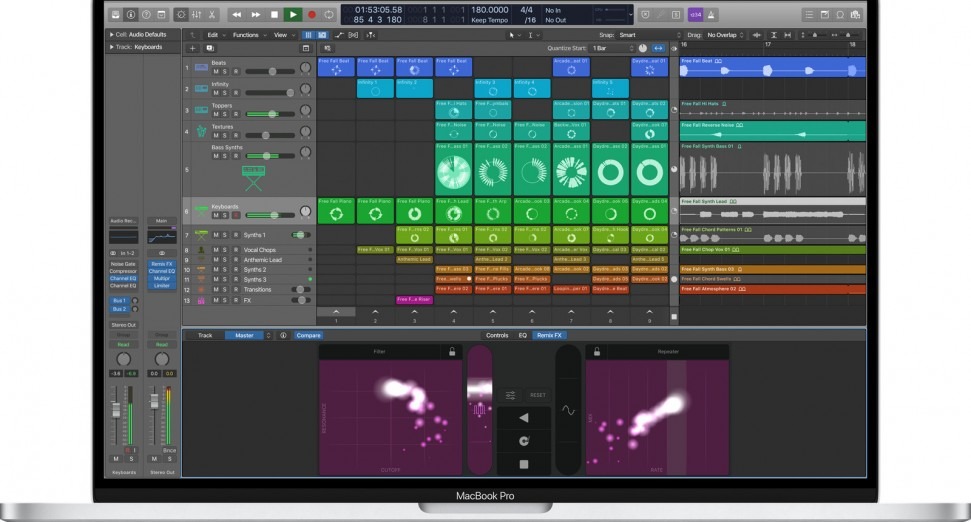Switch to the Track tab
Screen dimensions: 971x522
click(x=205, y=336)
